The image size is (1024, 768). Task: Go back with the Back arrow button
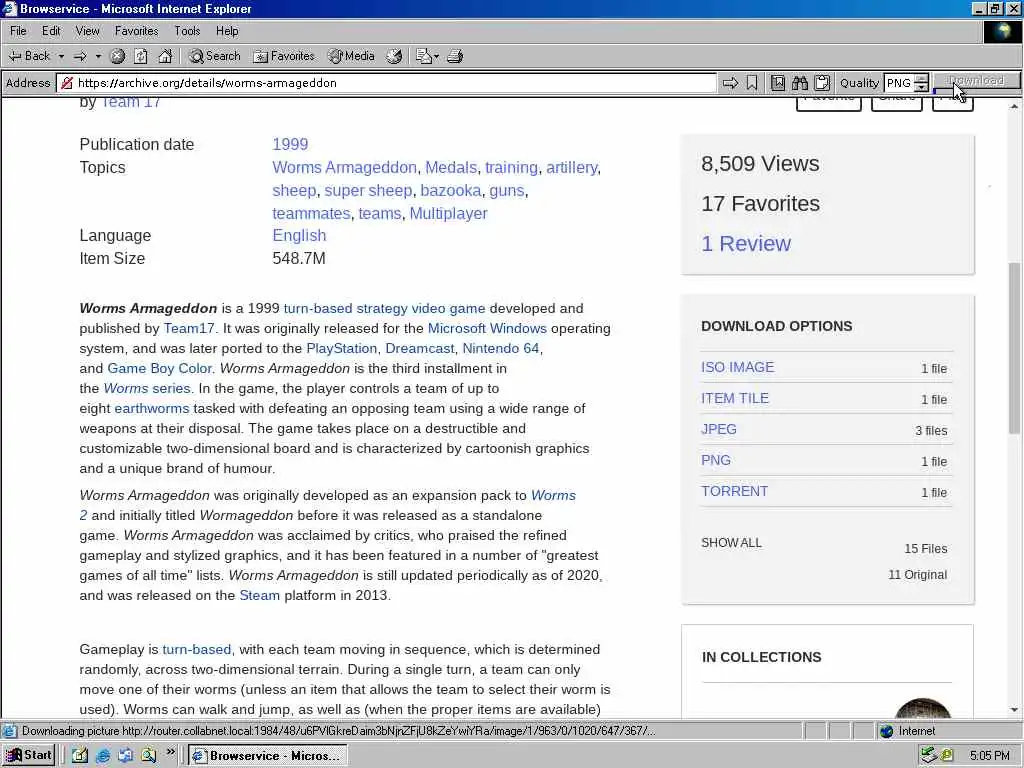point(29,56)
